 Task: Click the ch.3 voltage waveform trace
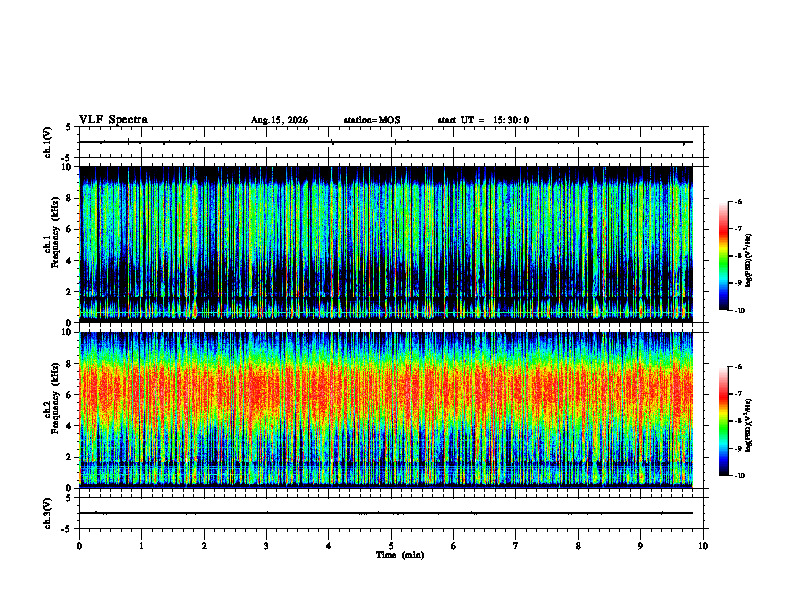pyautogui.click(x=386, y=513)
